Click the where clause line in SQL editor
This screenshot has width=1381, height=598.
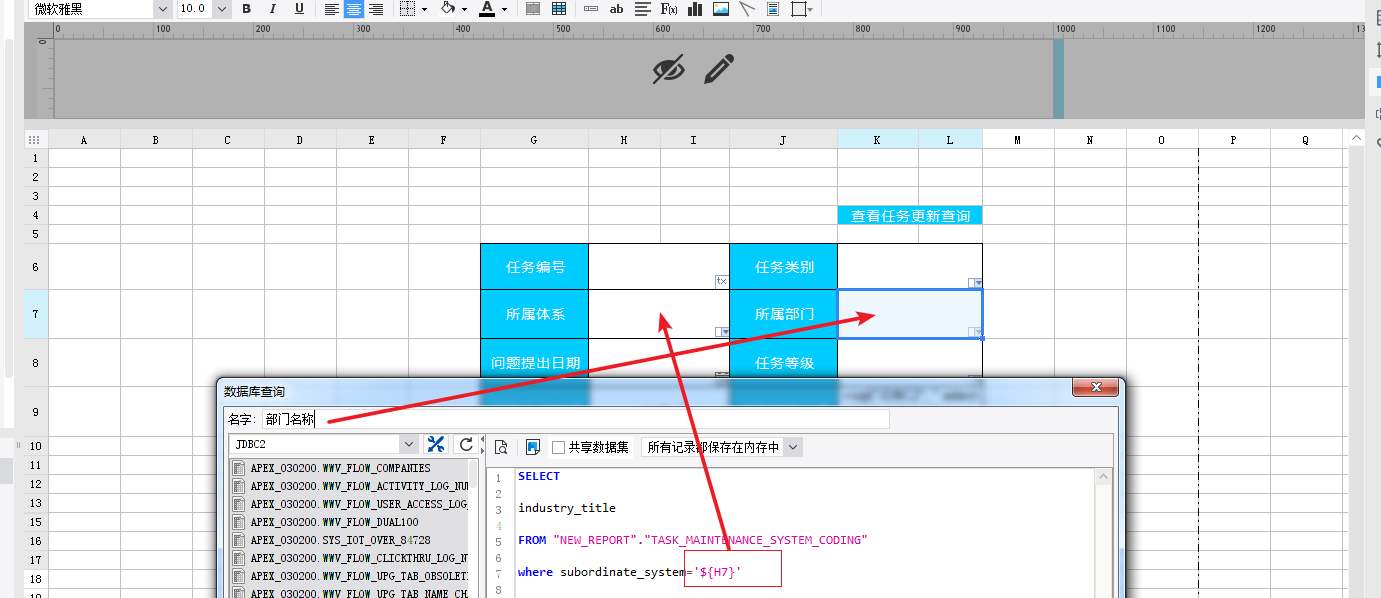[x=630, y=572]
